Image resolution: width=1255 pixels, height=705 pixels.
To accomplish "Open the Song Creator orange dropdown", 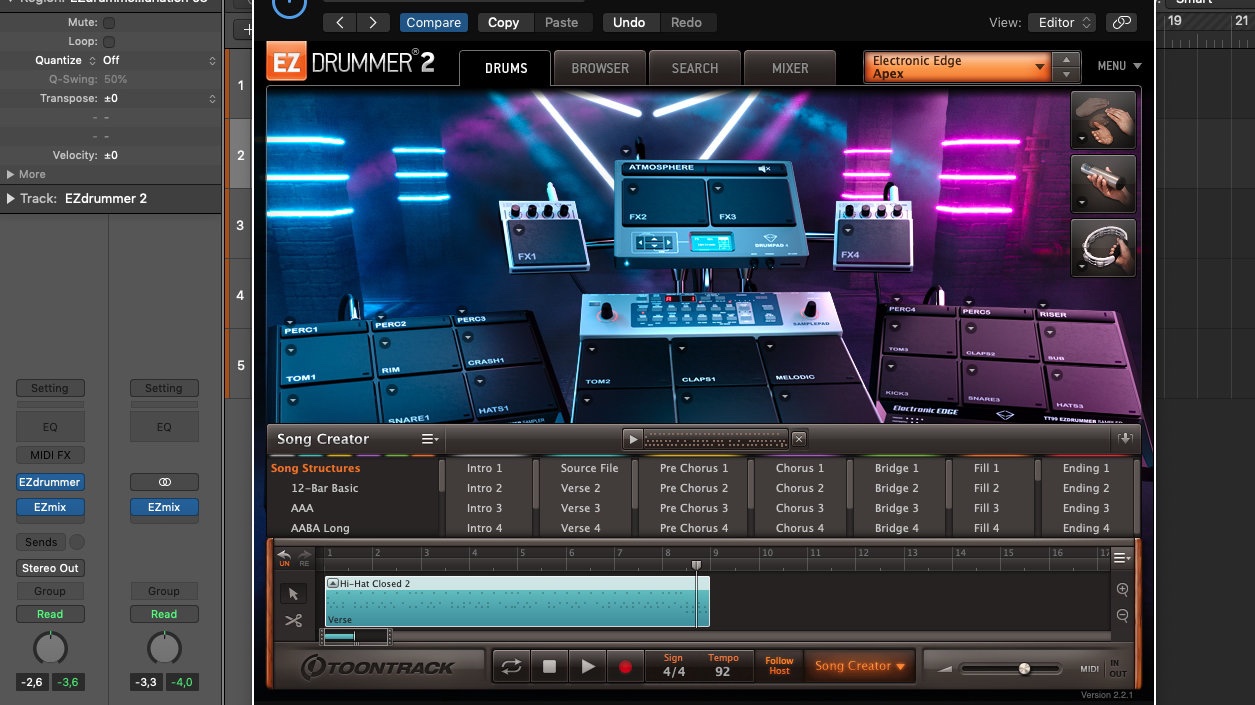I will 859,666.
